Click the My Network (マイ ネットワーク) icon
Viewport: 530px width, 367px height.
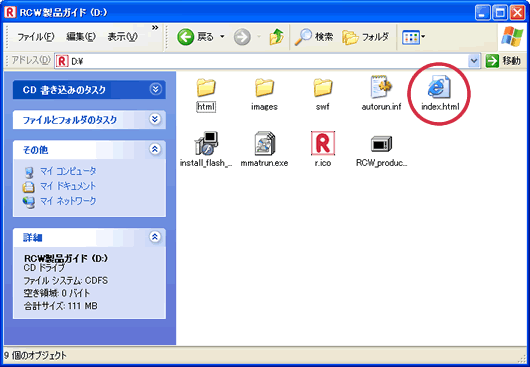29,202
